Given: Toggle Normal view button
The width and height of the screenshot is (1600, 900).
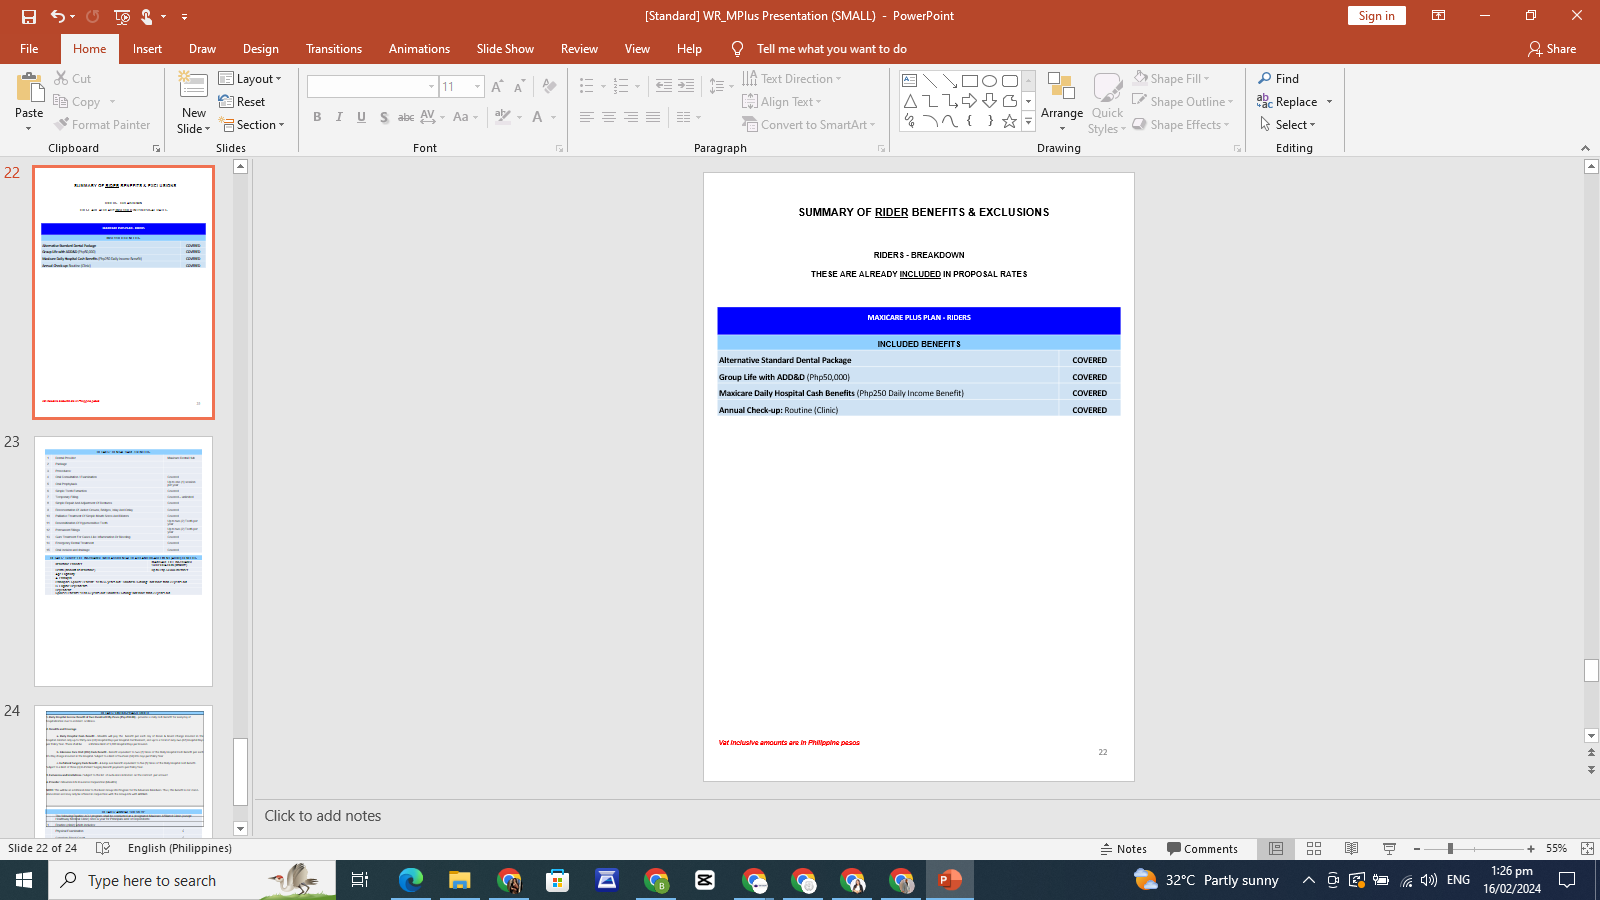Looking at the screenshot, I should click(1276, 849).
